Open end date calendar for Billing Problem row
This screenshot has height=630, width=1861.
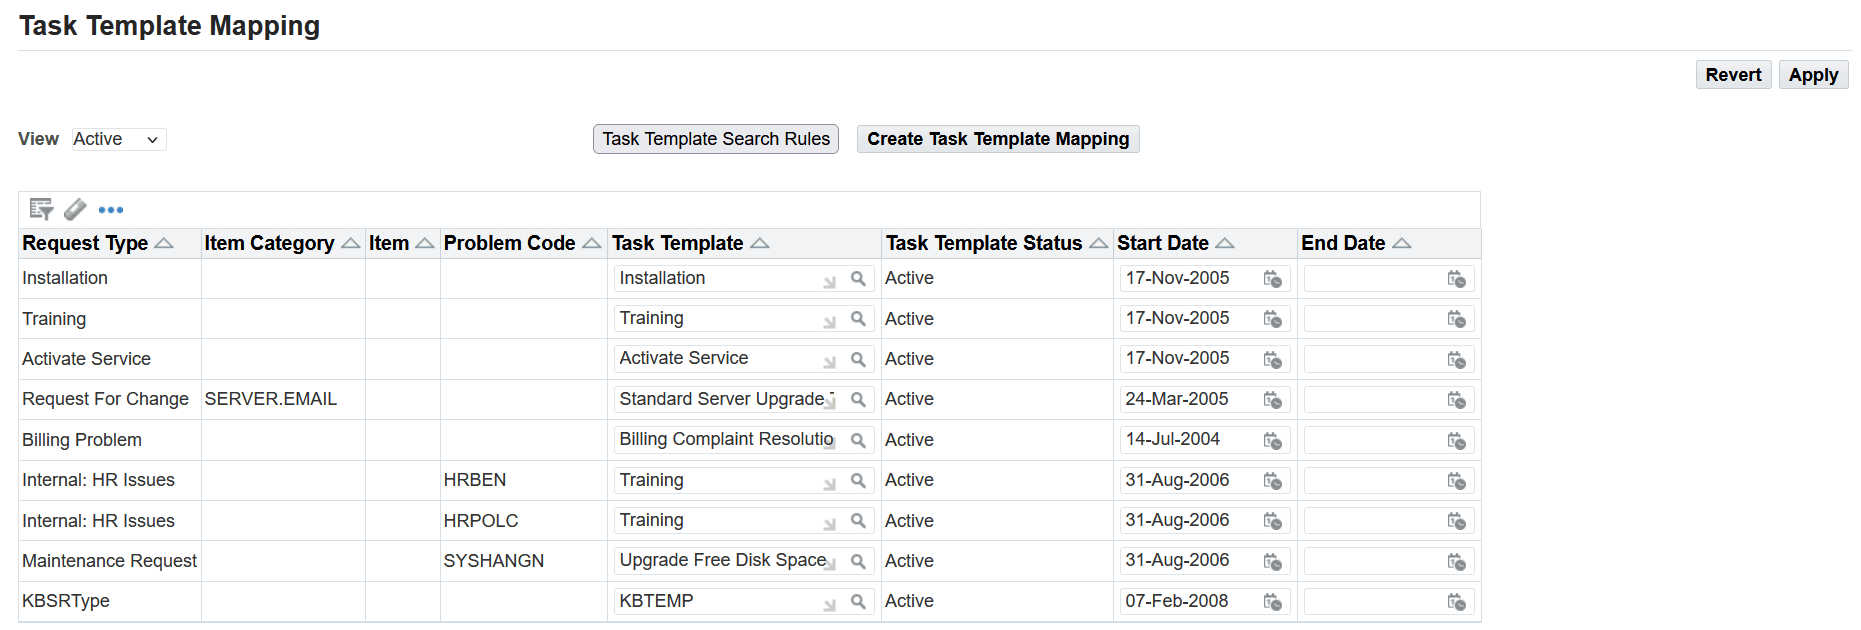click(x=1456, y=441)
